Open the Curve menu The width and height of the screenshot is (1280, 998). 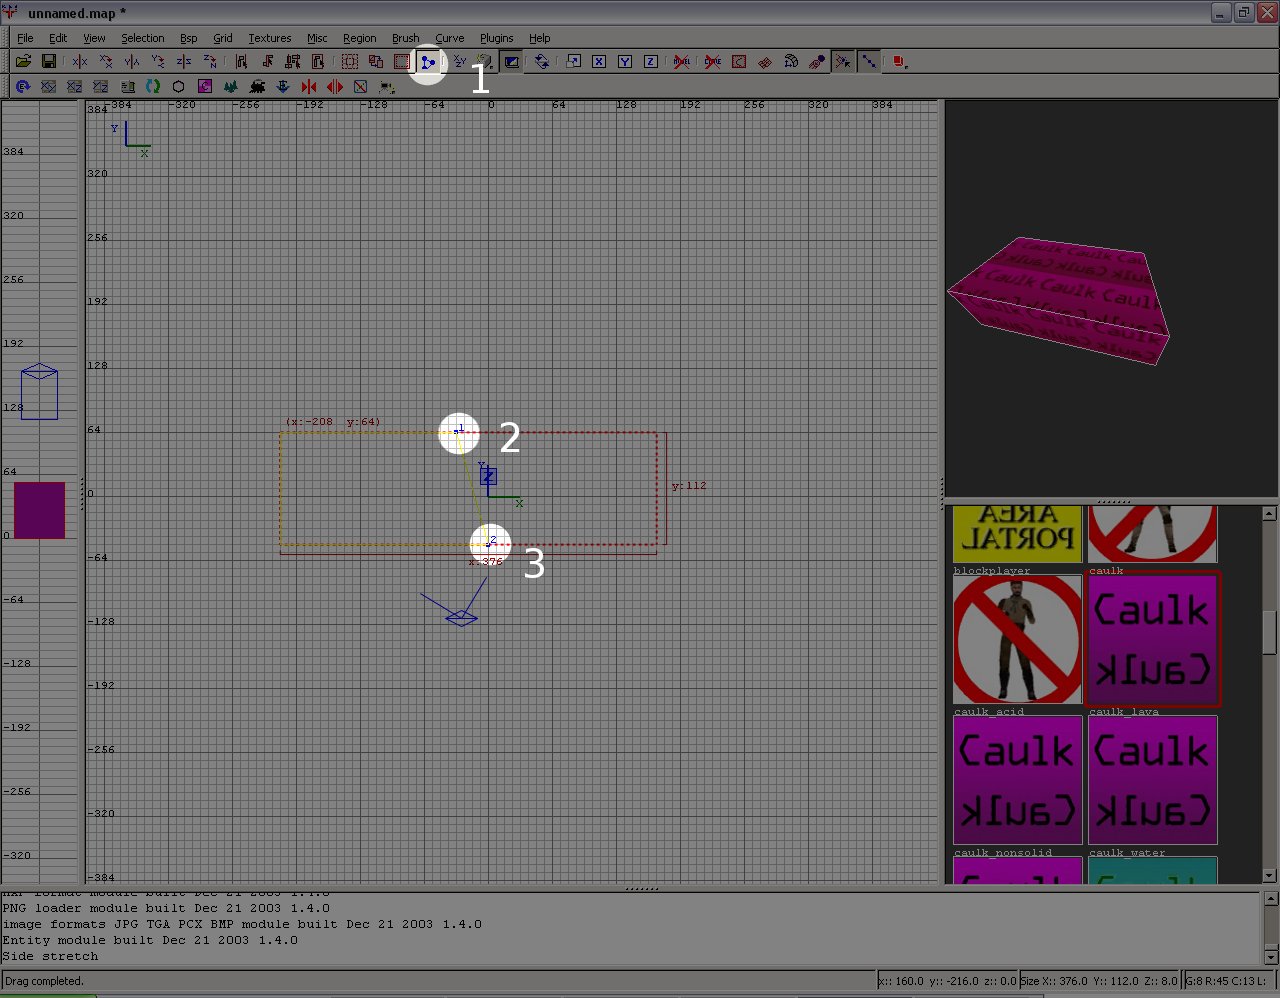coord(449,38)
